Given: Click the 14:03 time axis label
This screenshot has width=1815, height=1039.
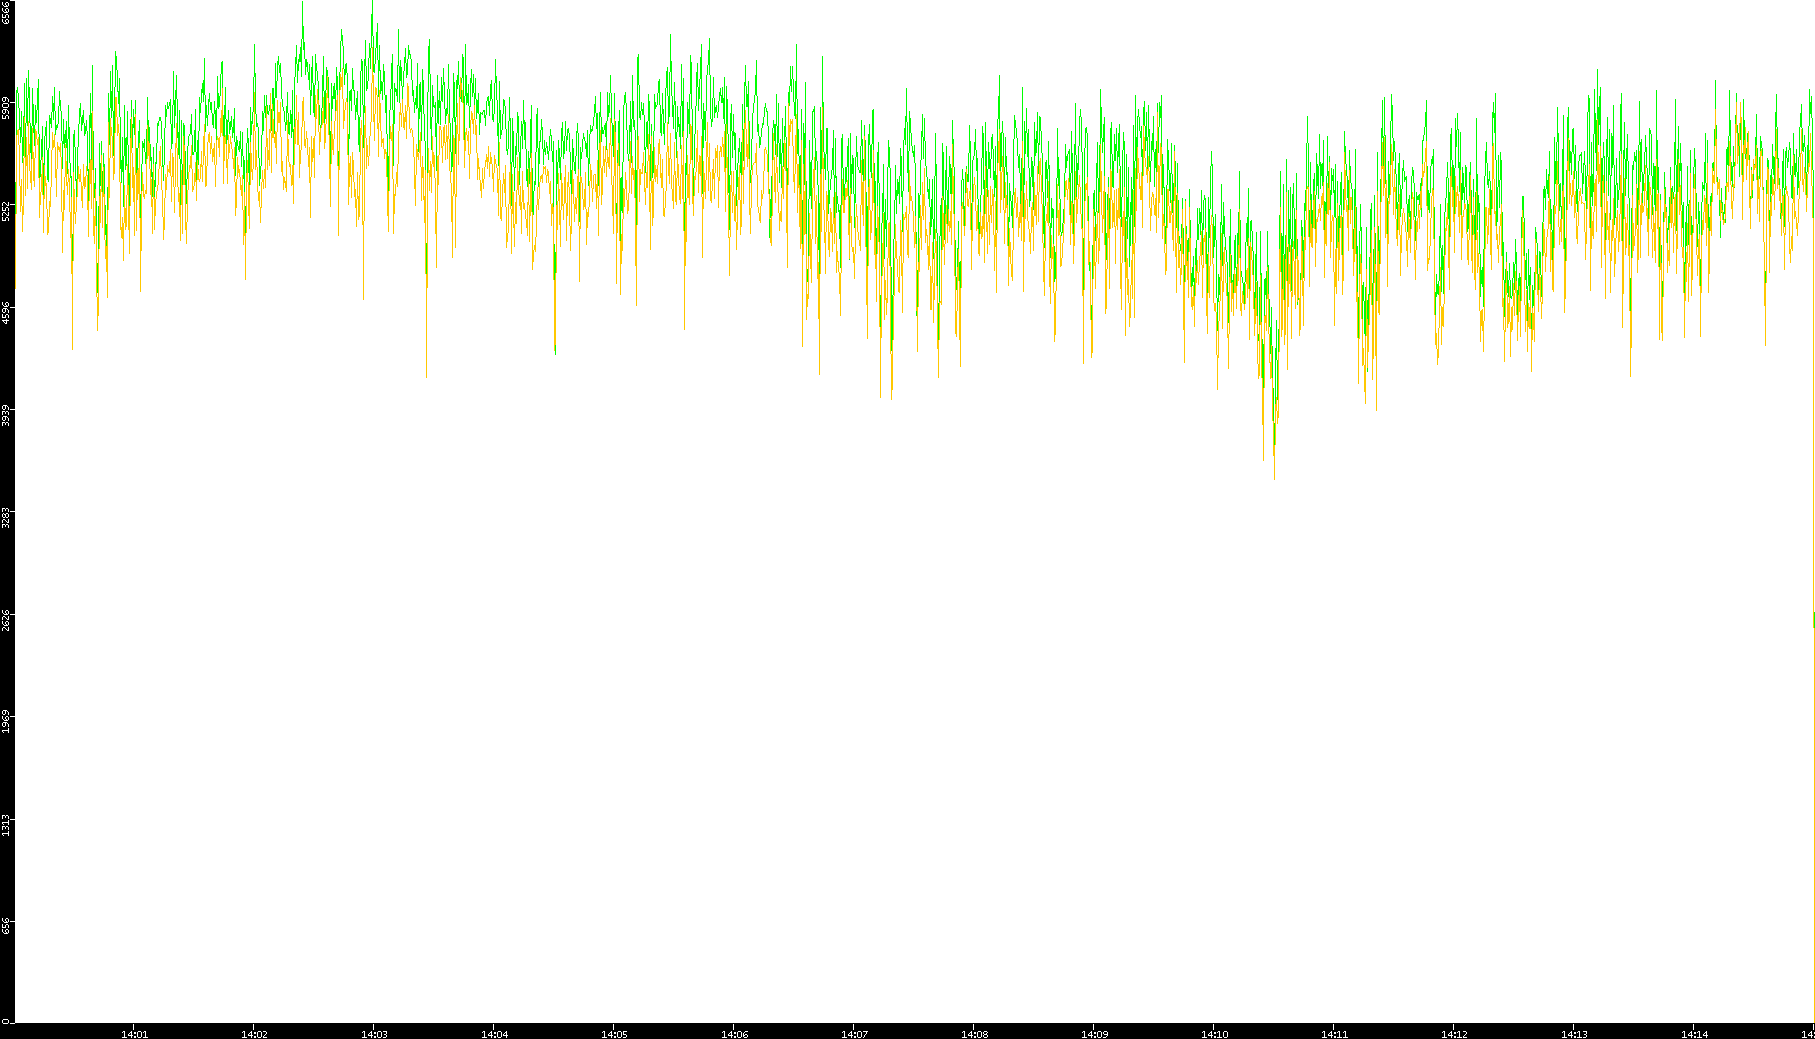Looking at the screenshot, I should pos(374,1034).
